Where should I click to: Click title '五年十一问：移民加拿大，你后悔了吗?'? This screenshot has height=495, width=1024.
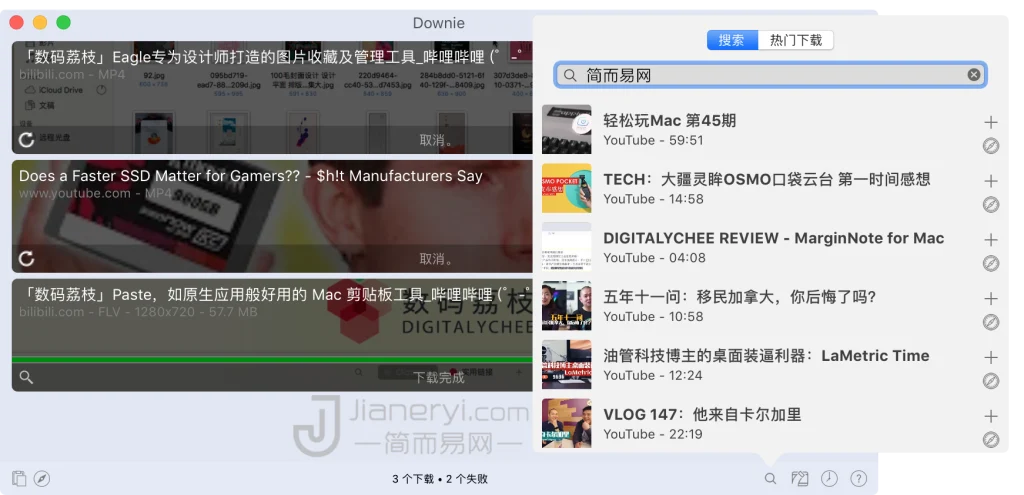point(739,297)
